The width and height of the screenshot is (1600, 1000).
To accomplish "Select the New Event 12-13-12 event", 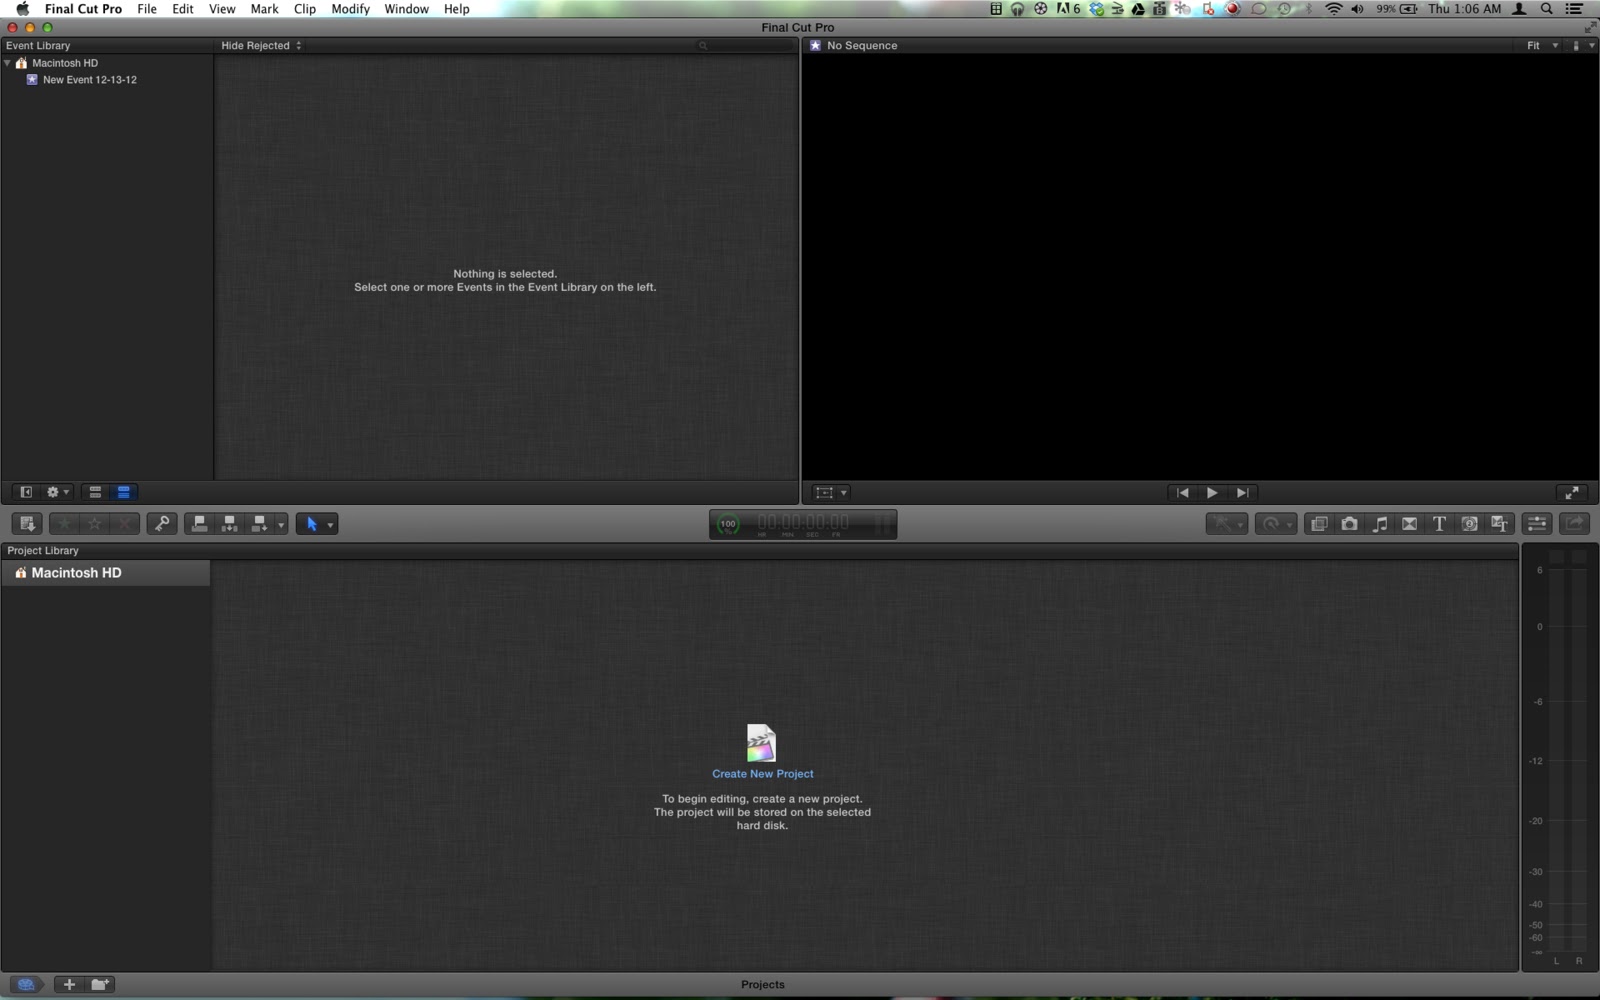I will point(89,80).
